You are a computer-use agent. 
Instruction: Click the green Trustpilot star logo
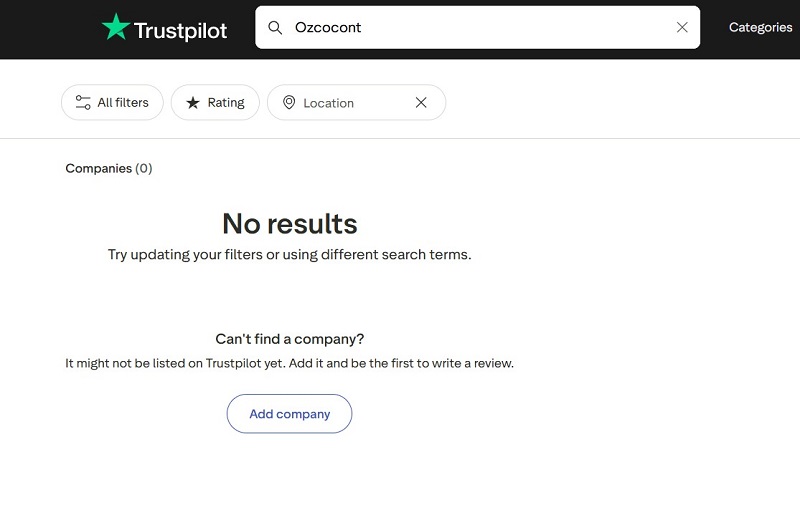(116, 28)
